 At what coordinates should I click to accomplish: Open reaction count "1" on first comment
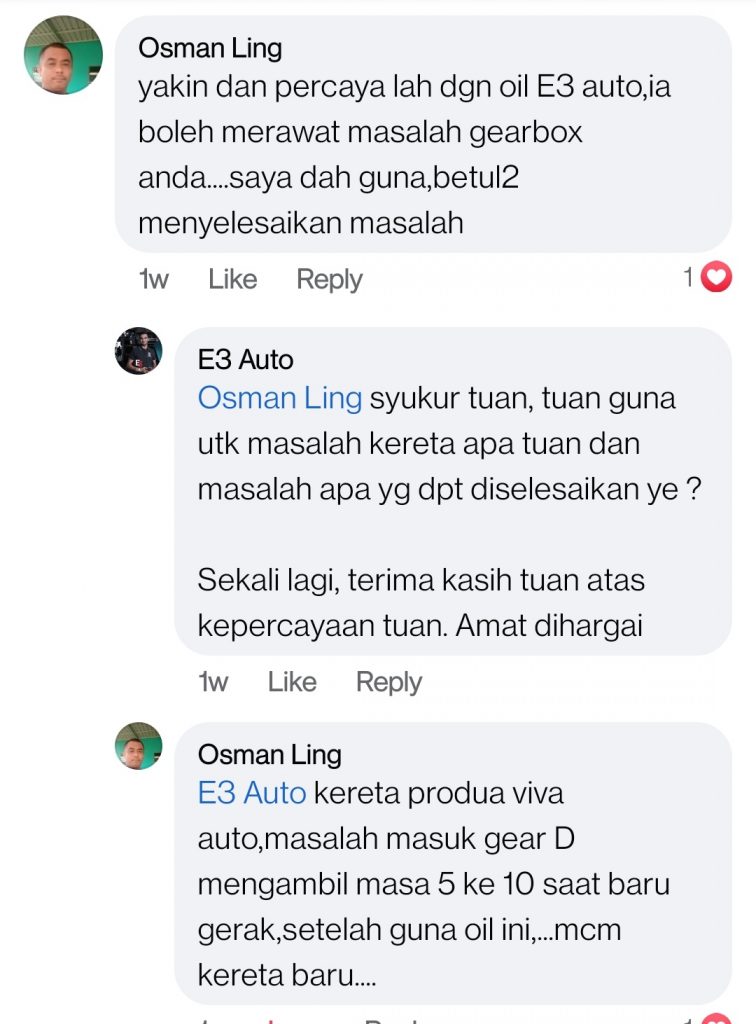click(688, 278)
